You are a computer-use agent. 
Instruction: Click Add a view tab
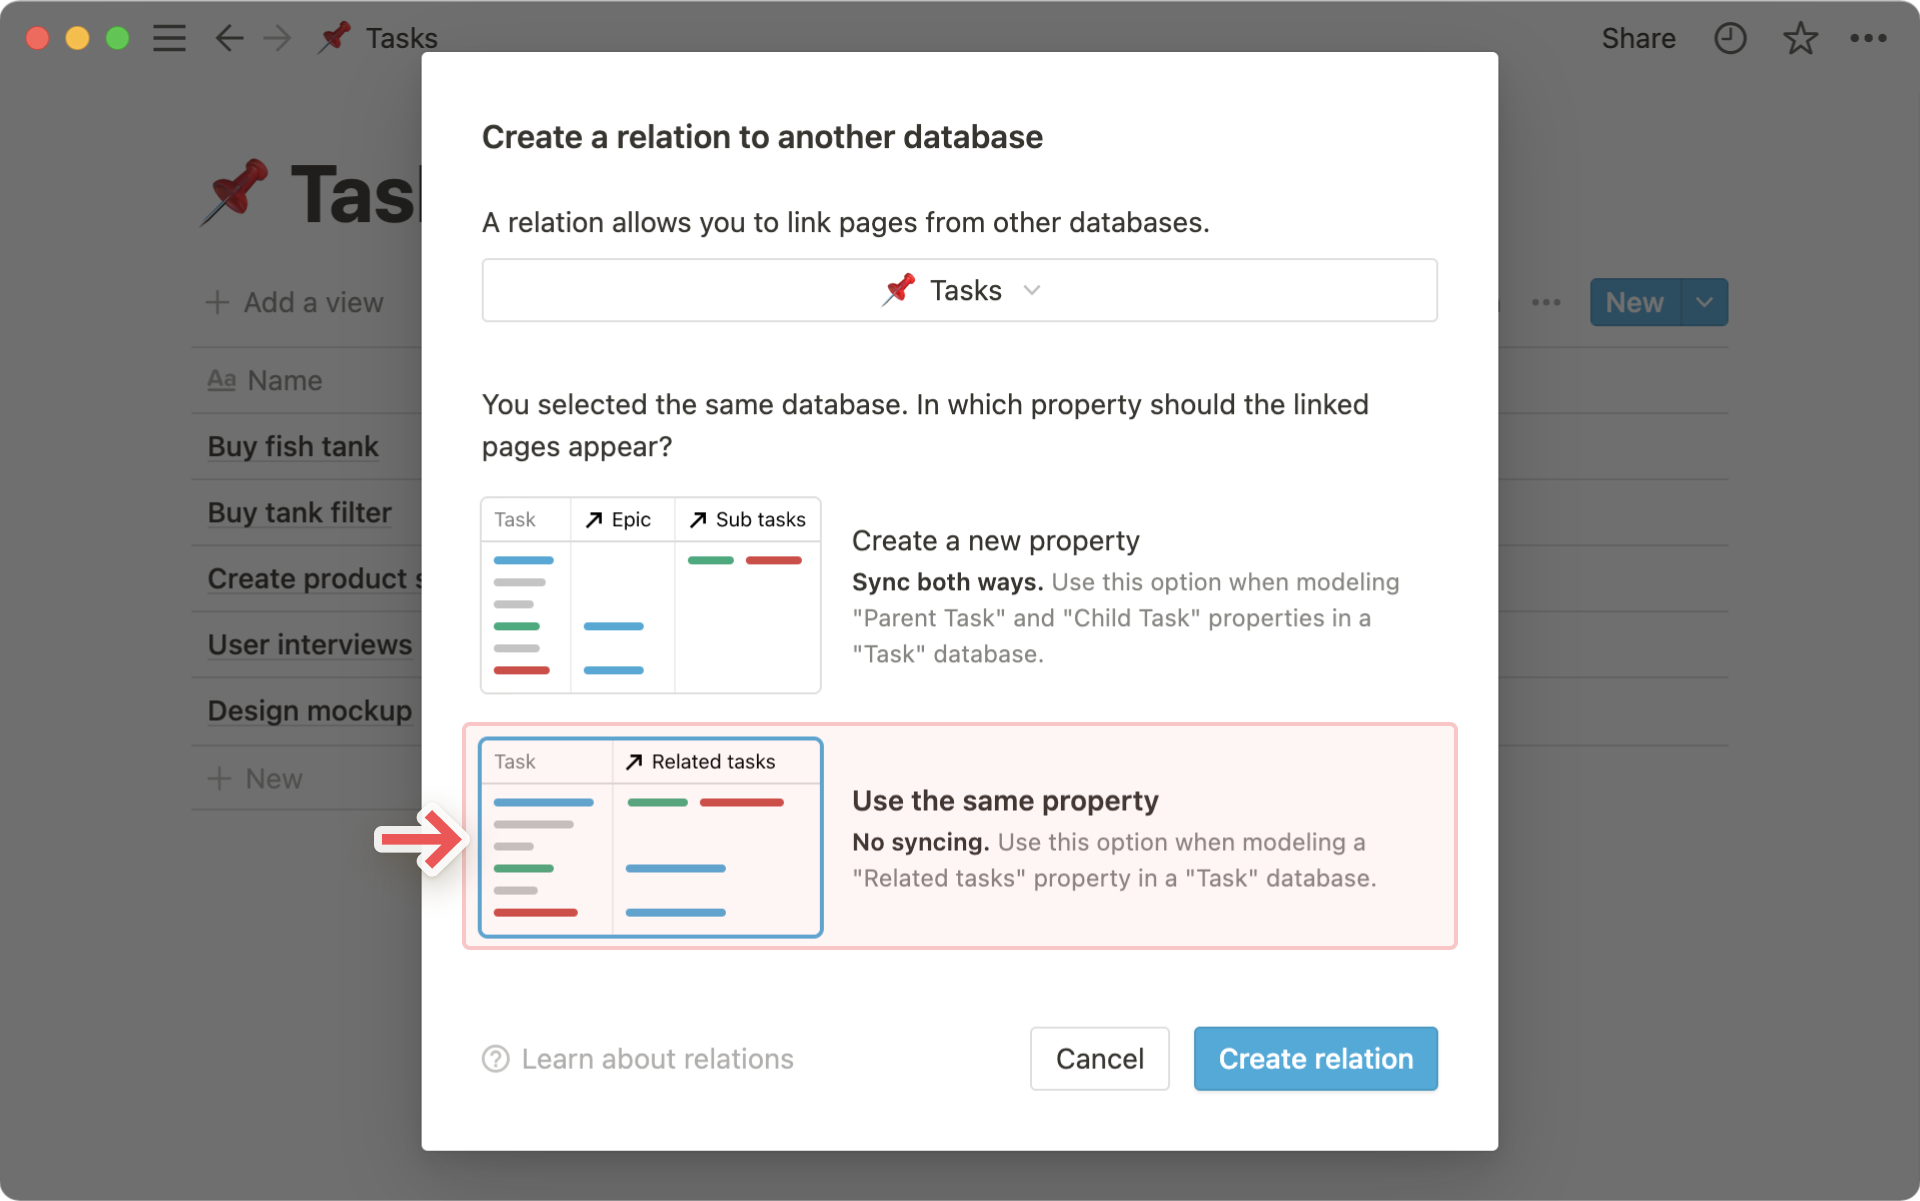295,302
